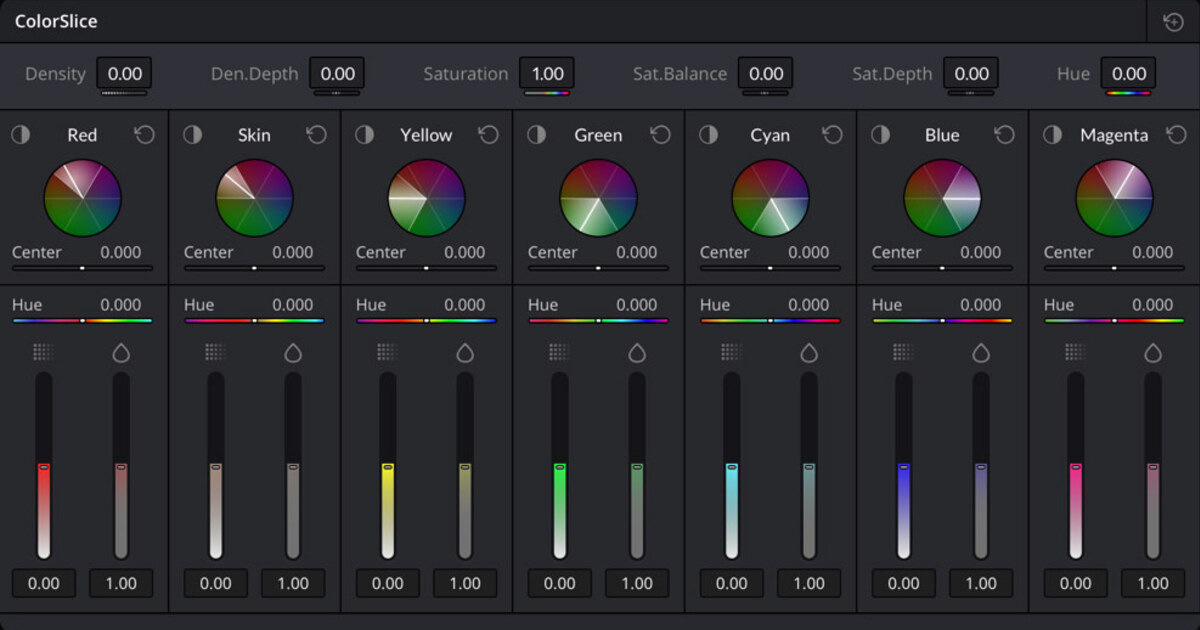Click the Skin saturation droplet icon
Viewport: 1200px width, 630px height.
tap(293, 352)
